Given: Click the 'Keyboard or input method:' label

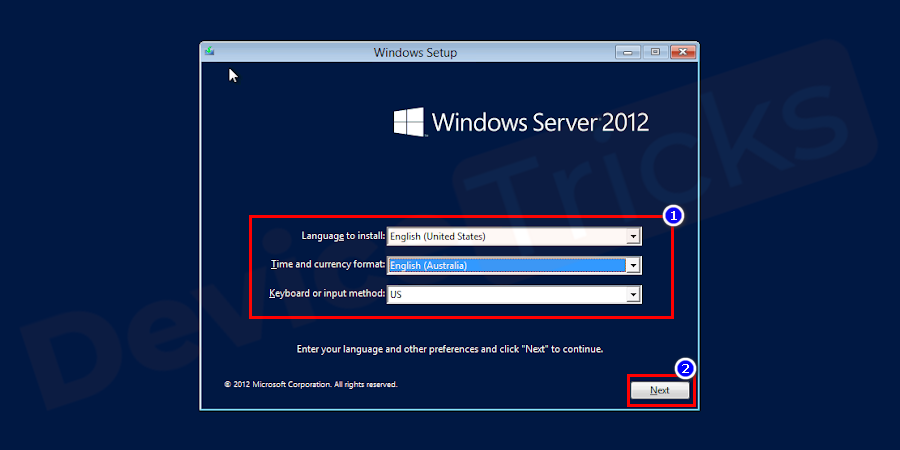Looking at the screenshot, I should point(327,294).
